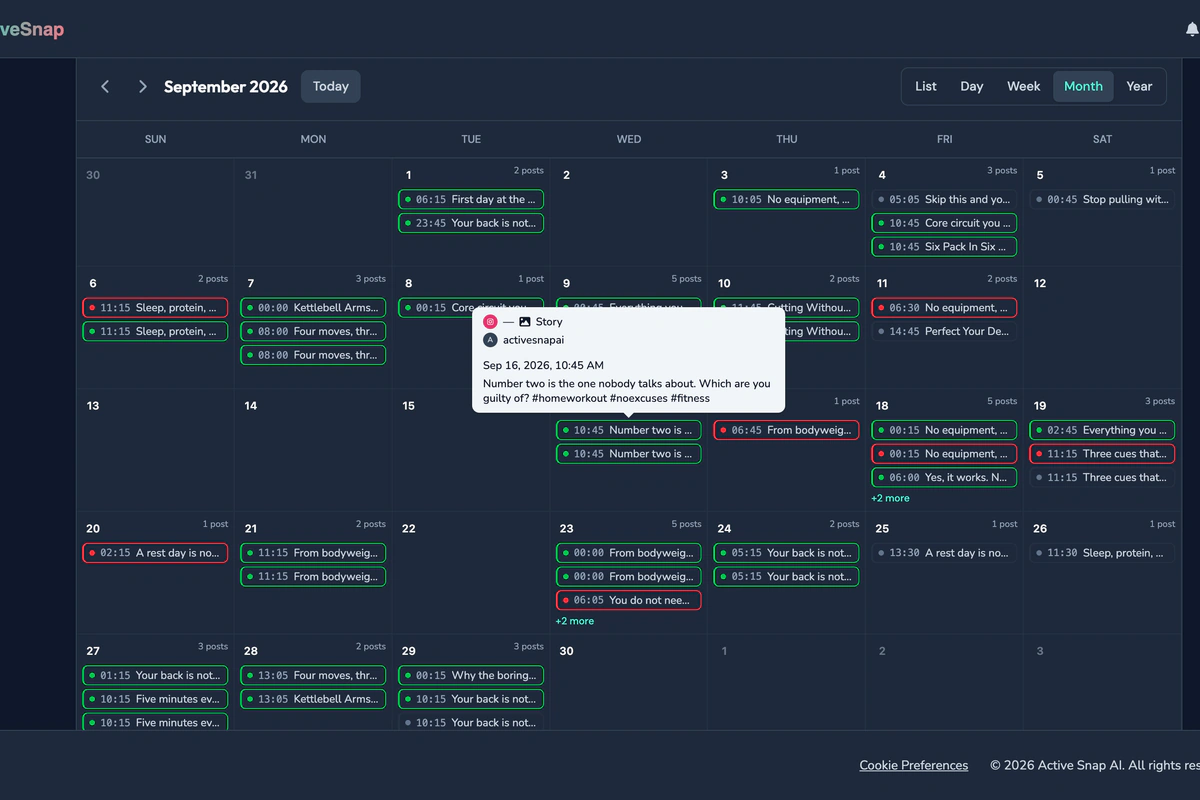Open 05:05 Skip this and you post

point(944,200)
